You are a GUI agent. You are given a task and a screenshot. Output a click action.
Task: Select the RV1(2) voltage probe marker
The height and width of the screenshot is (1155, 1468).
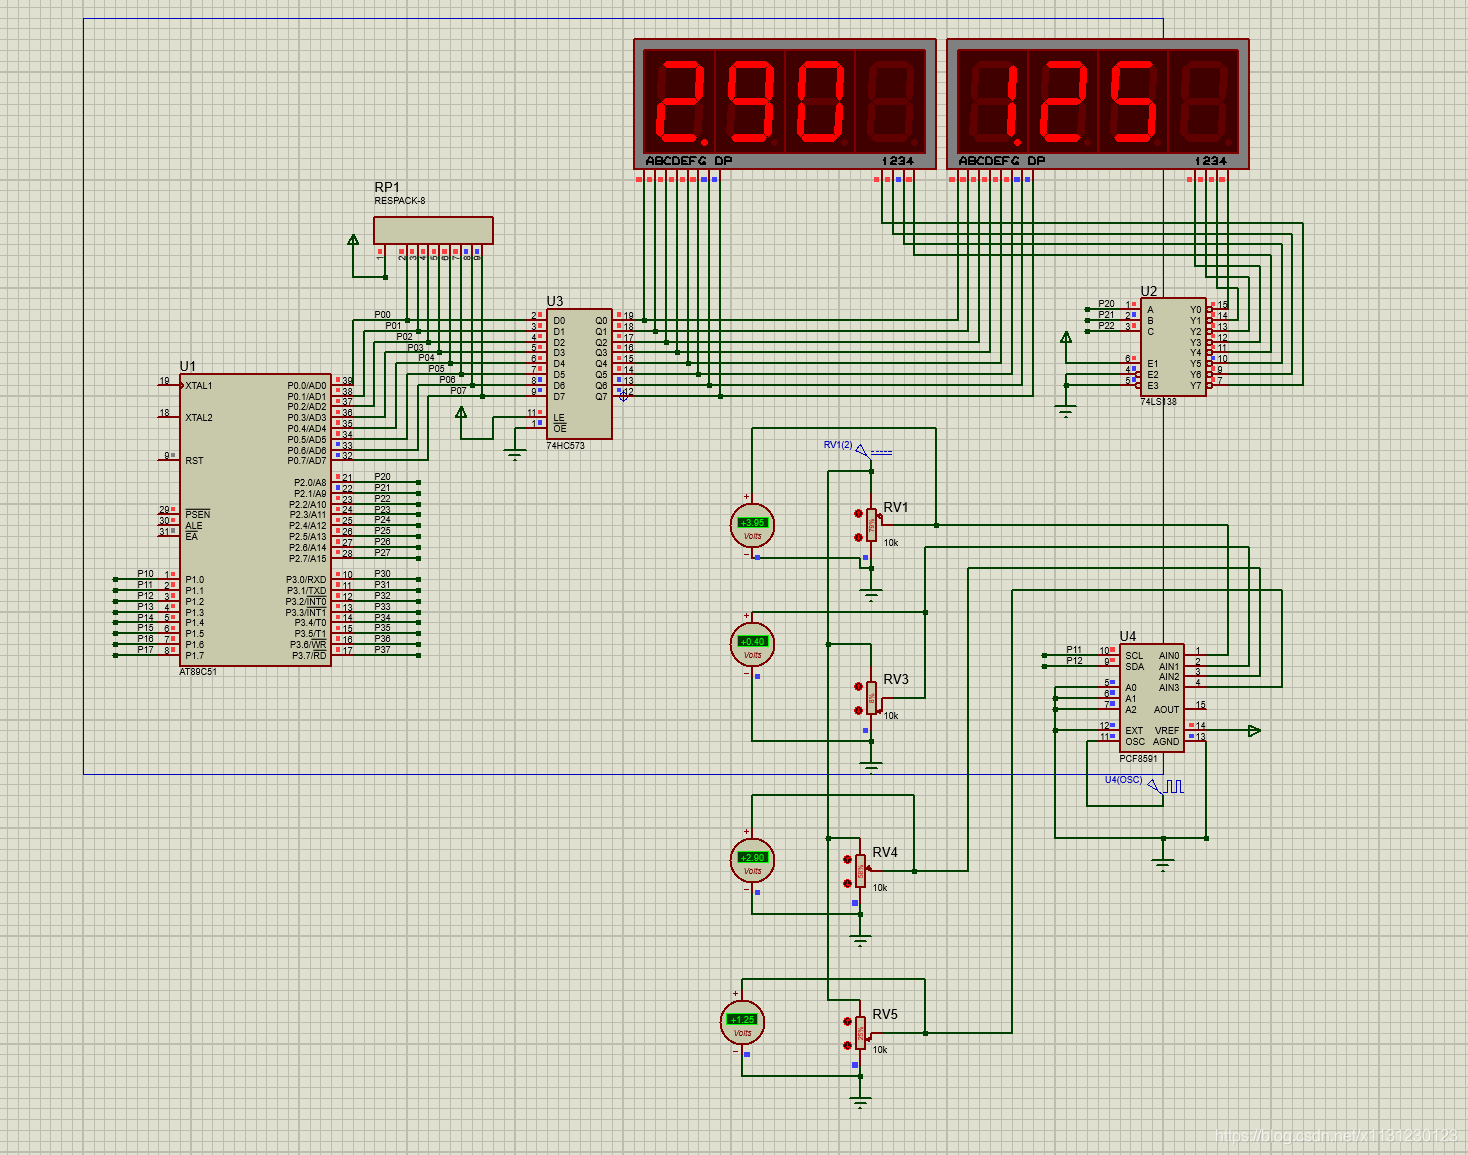pyautogui.click(x=858, y=448)
